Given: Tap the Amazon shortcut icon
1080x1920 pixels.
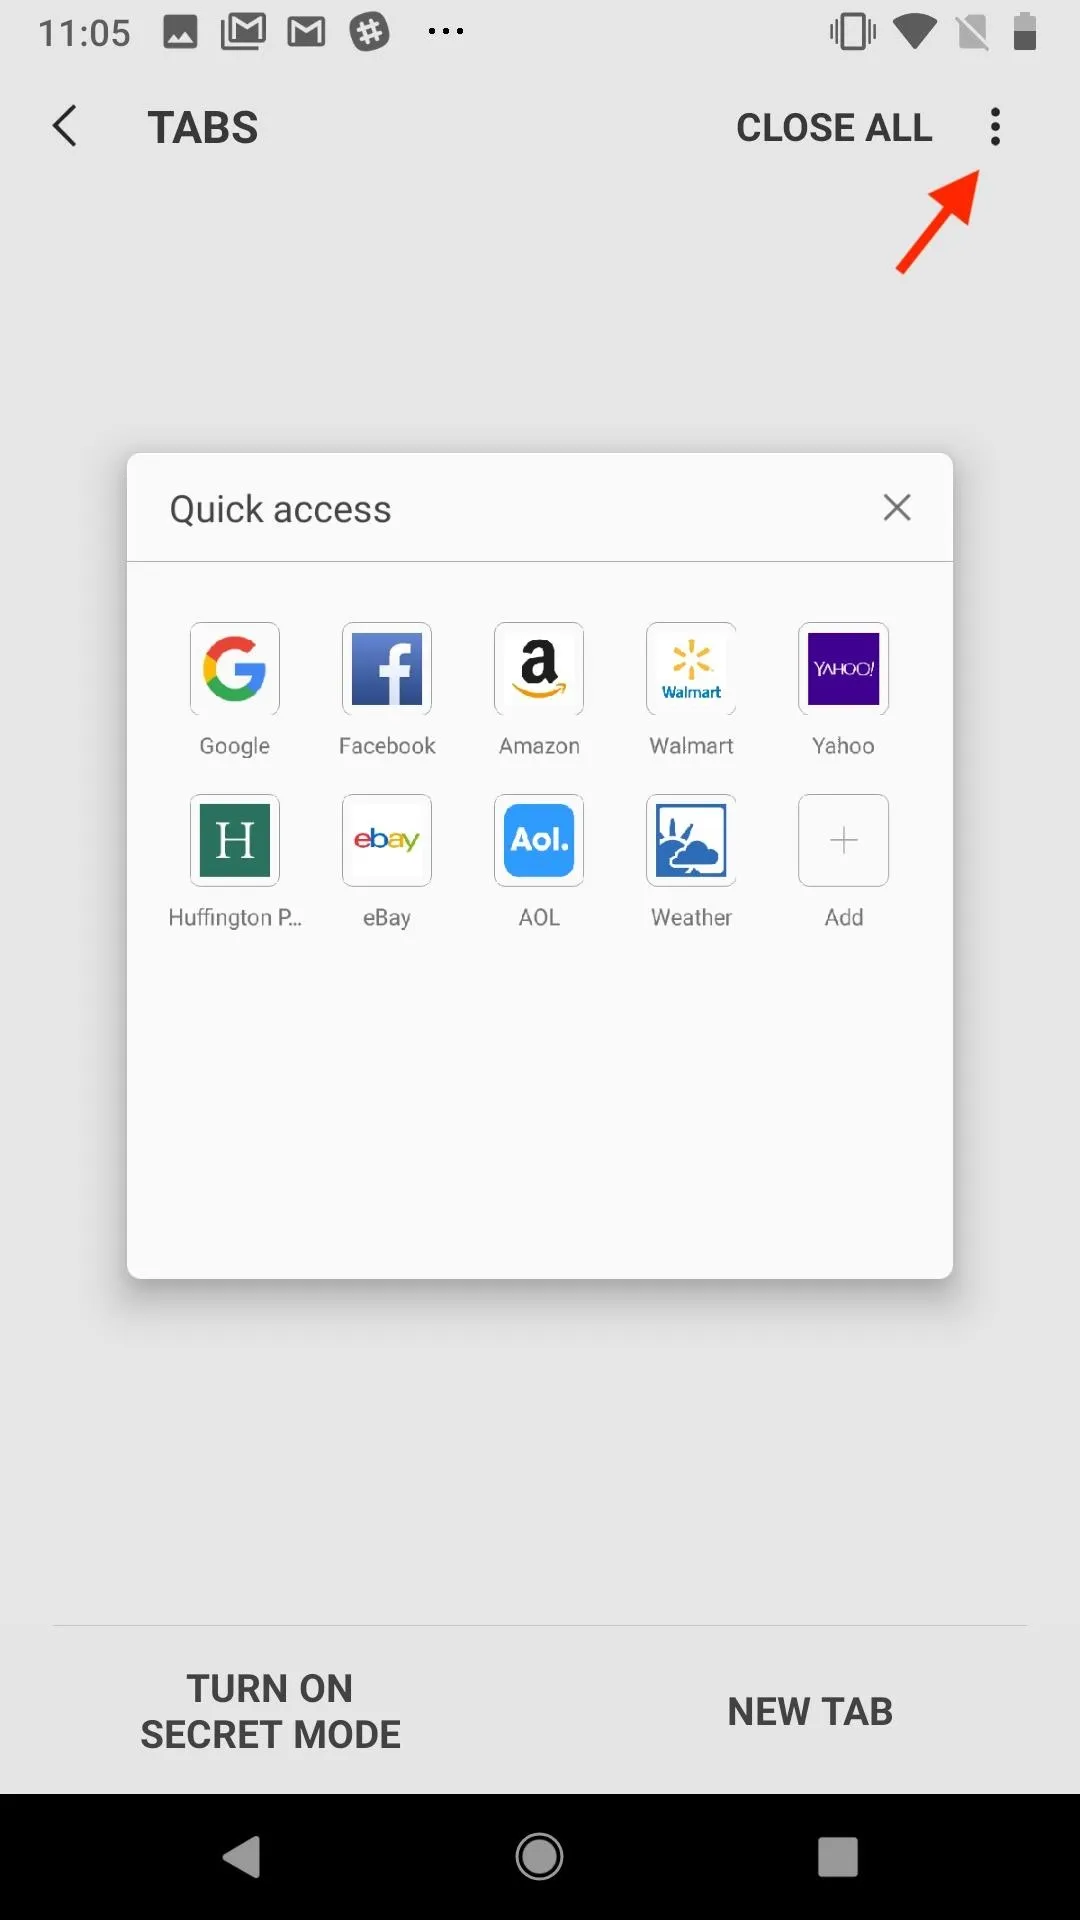Looking at the screenshot, I should [539, 669].
